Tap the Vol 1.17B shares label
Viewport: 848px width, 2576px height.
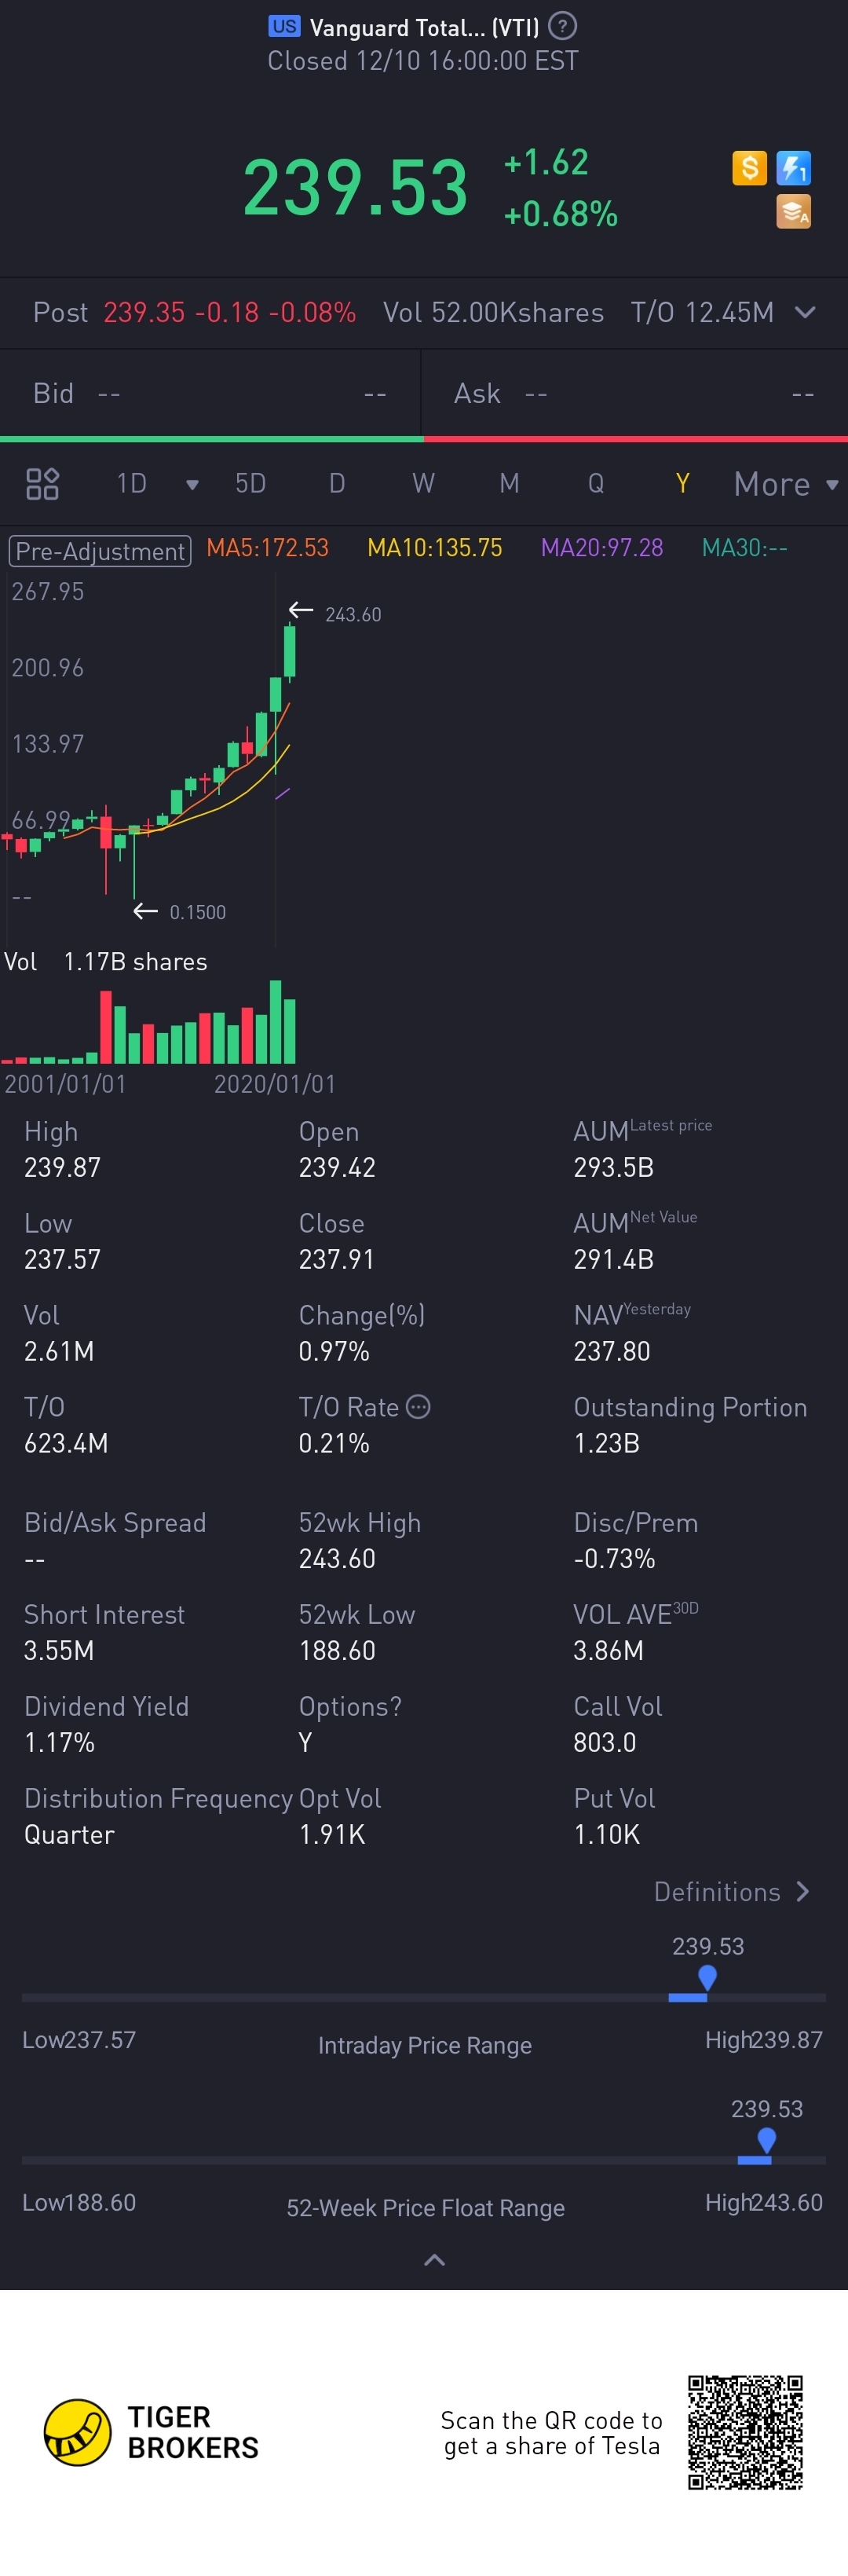106,962
